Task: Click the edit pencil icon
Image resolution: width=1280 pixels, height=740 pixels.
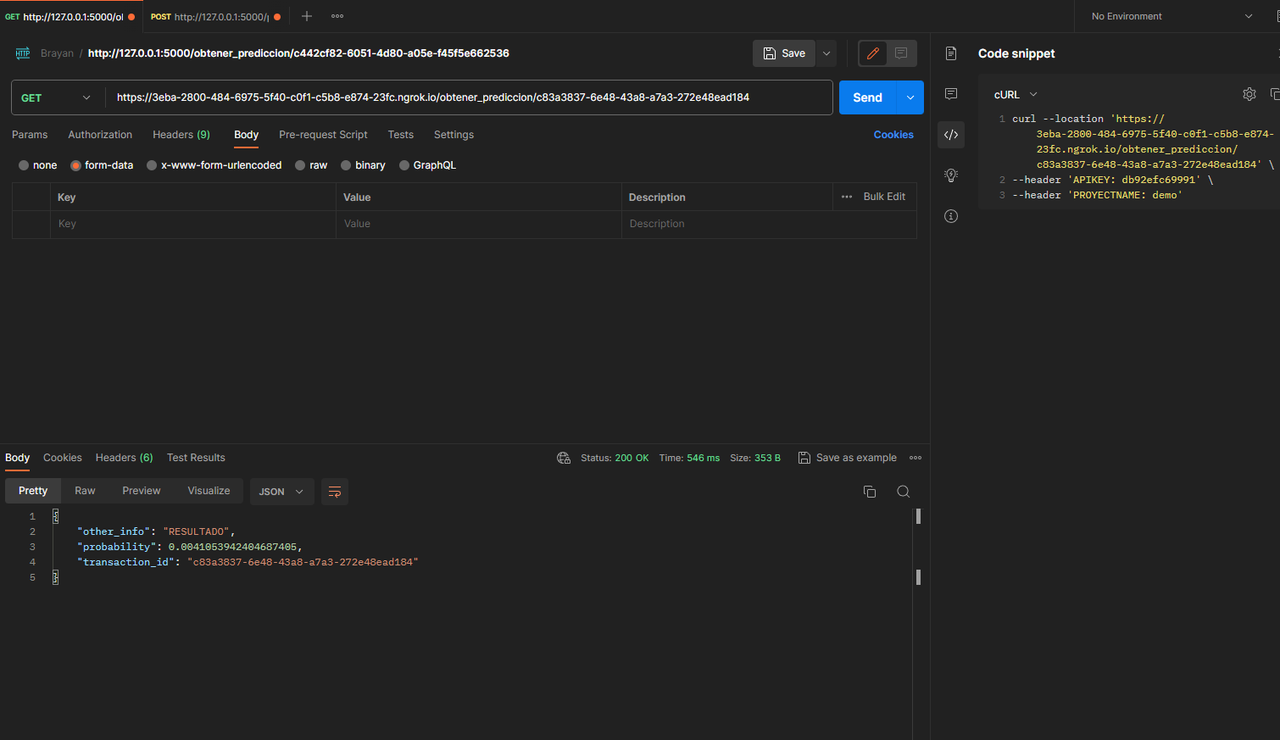Action: [873, 53]
